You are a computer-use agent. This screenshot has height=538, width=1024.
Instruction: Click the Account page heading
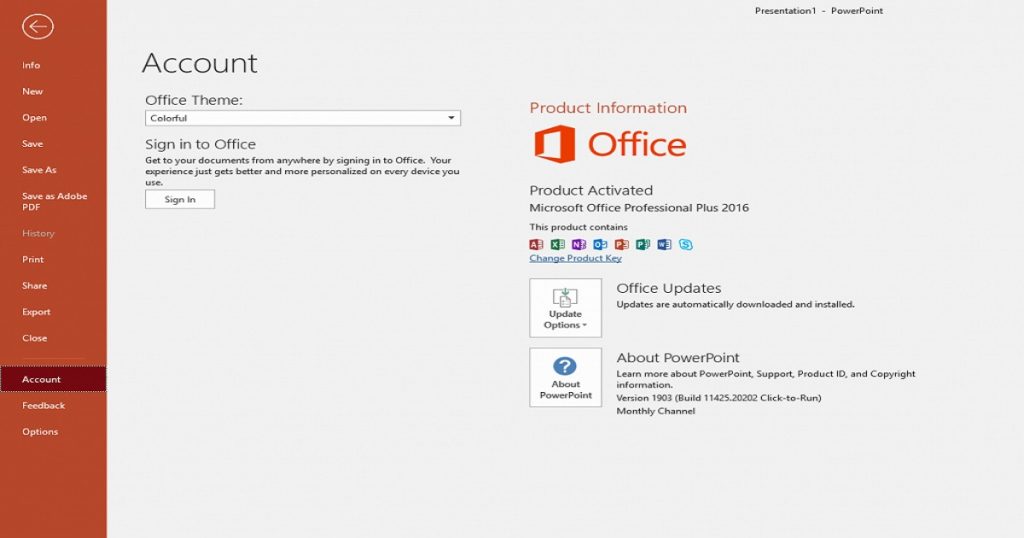point(200,63)
